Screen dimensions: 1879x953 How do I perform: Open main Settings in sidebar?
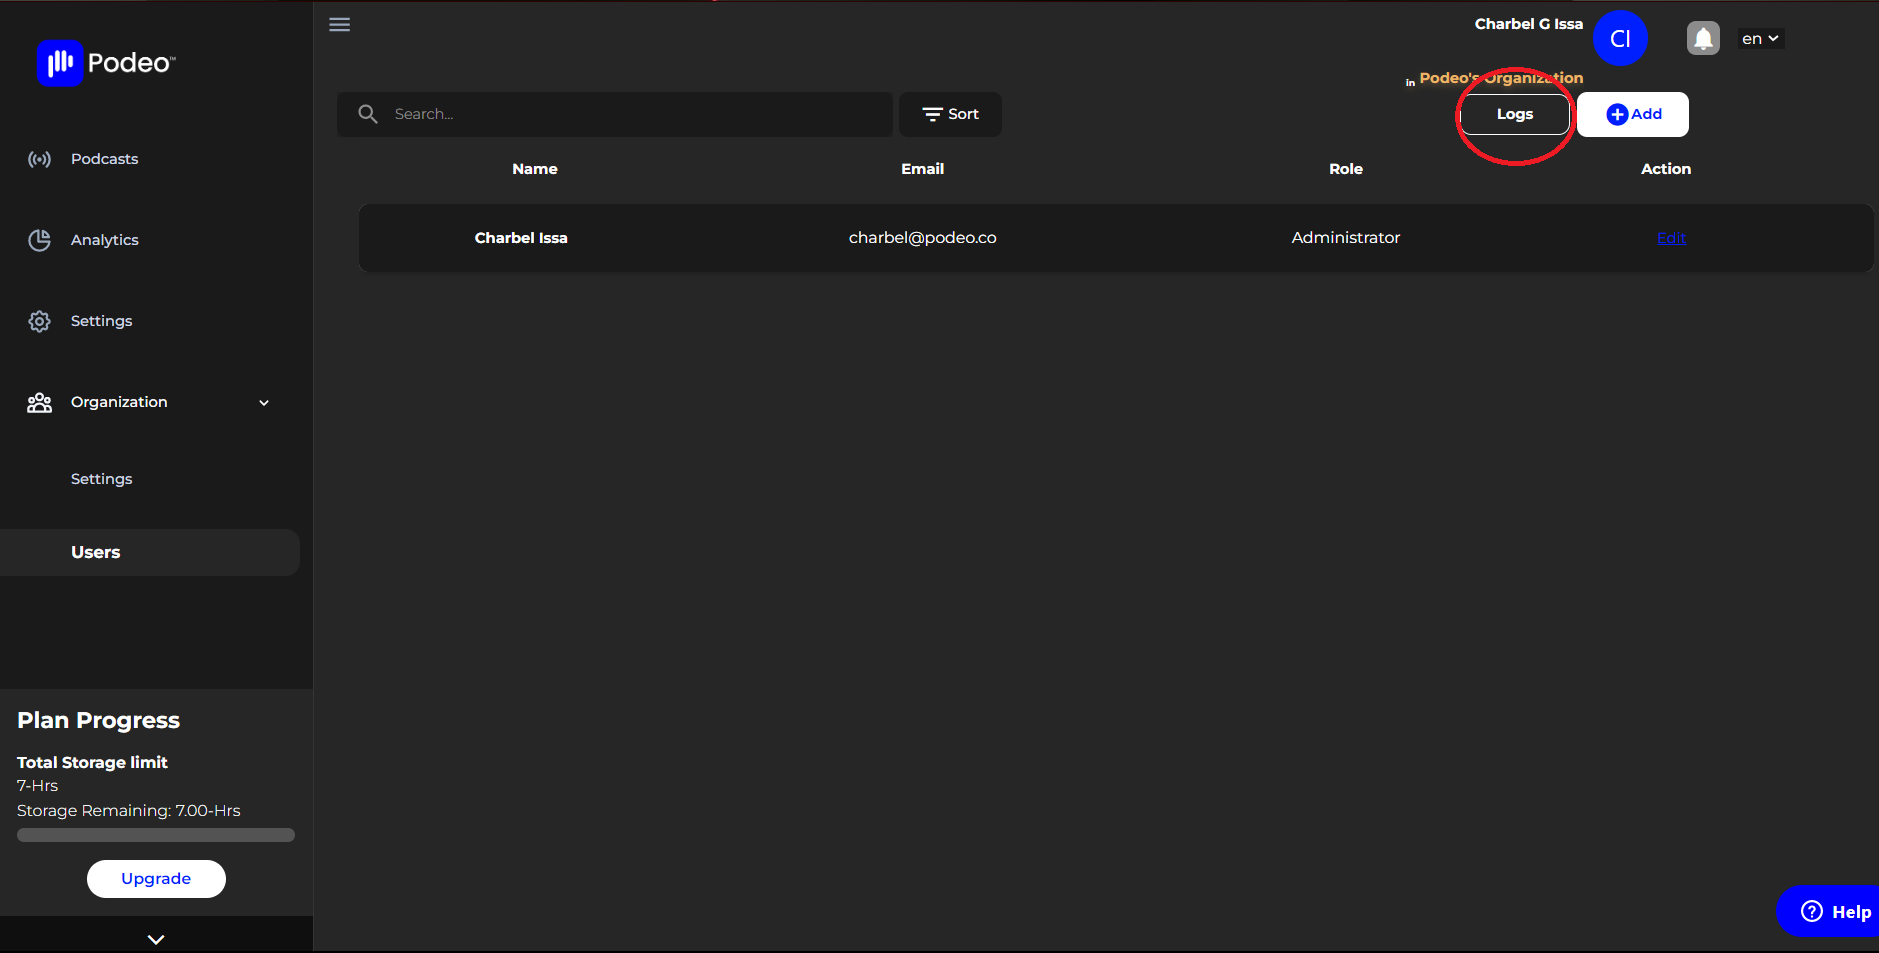[x=101, y=321]
